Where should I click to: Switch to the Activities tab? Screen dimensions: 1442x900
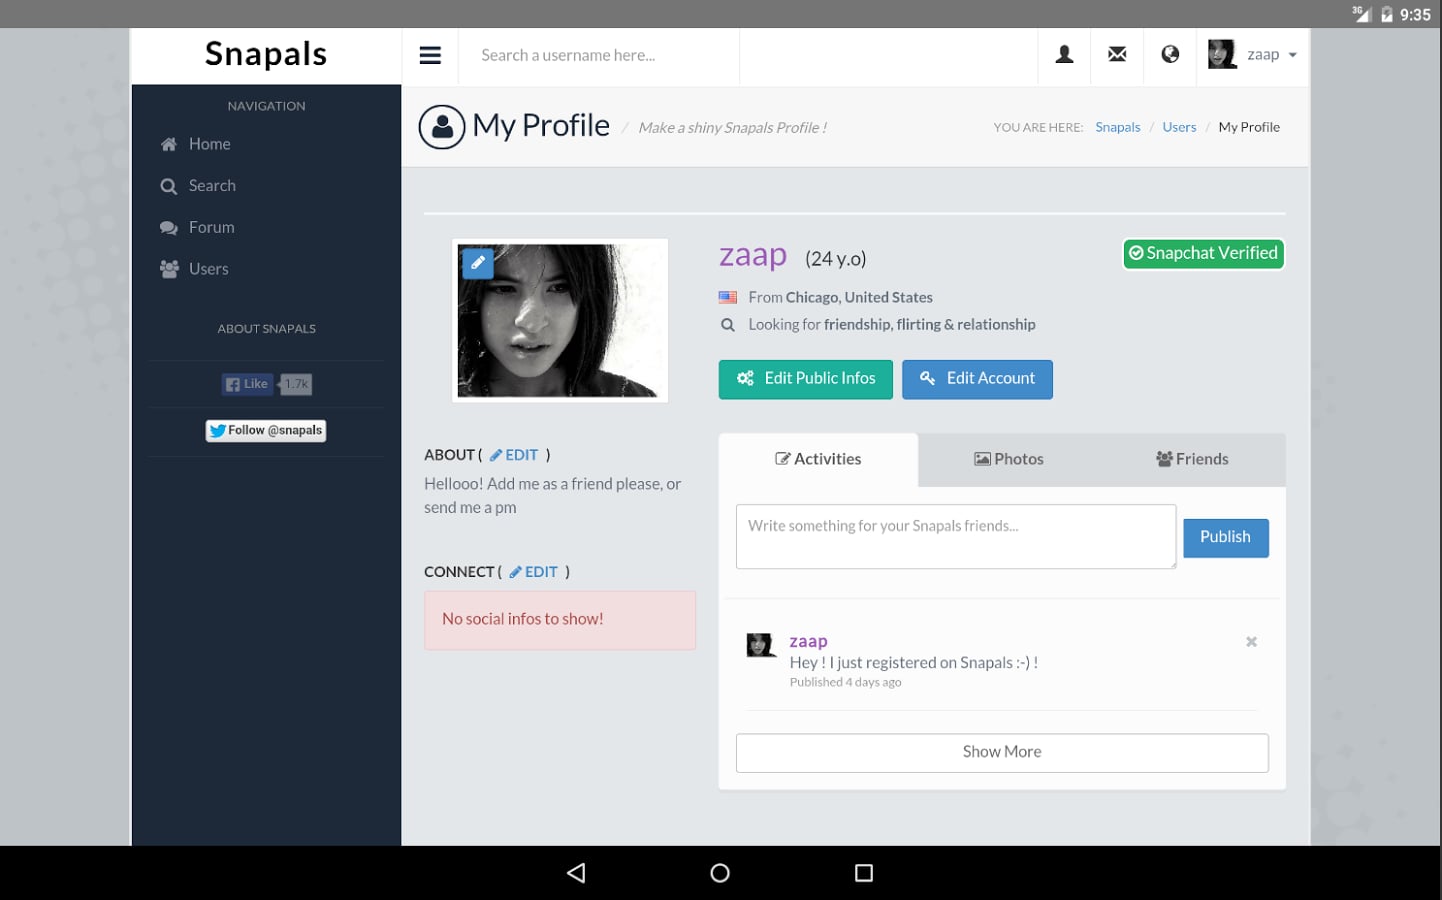(x=818, y=460)
